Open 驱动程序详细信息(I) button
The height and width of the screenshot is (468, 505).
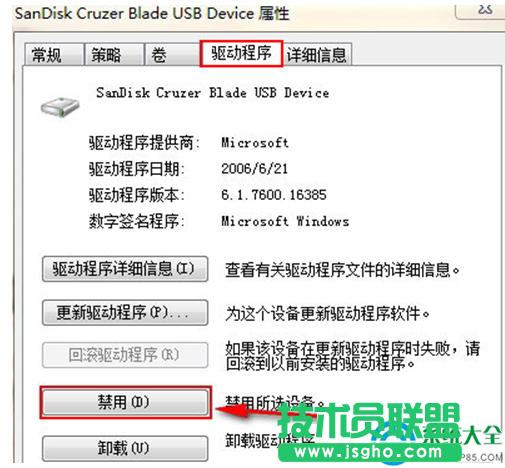(x=125, y=269)
